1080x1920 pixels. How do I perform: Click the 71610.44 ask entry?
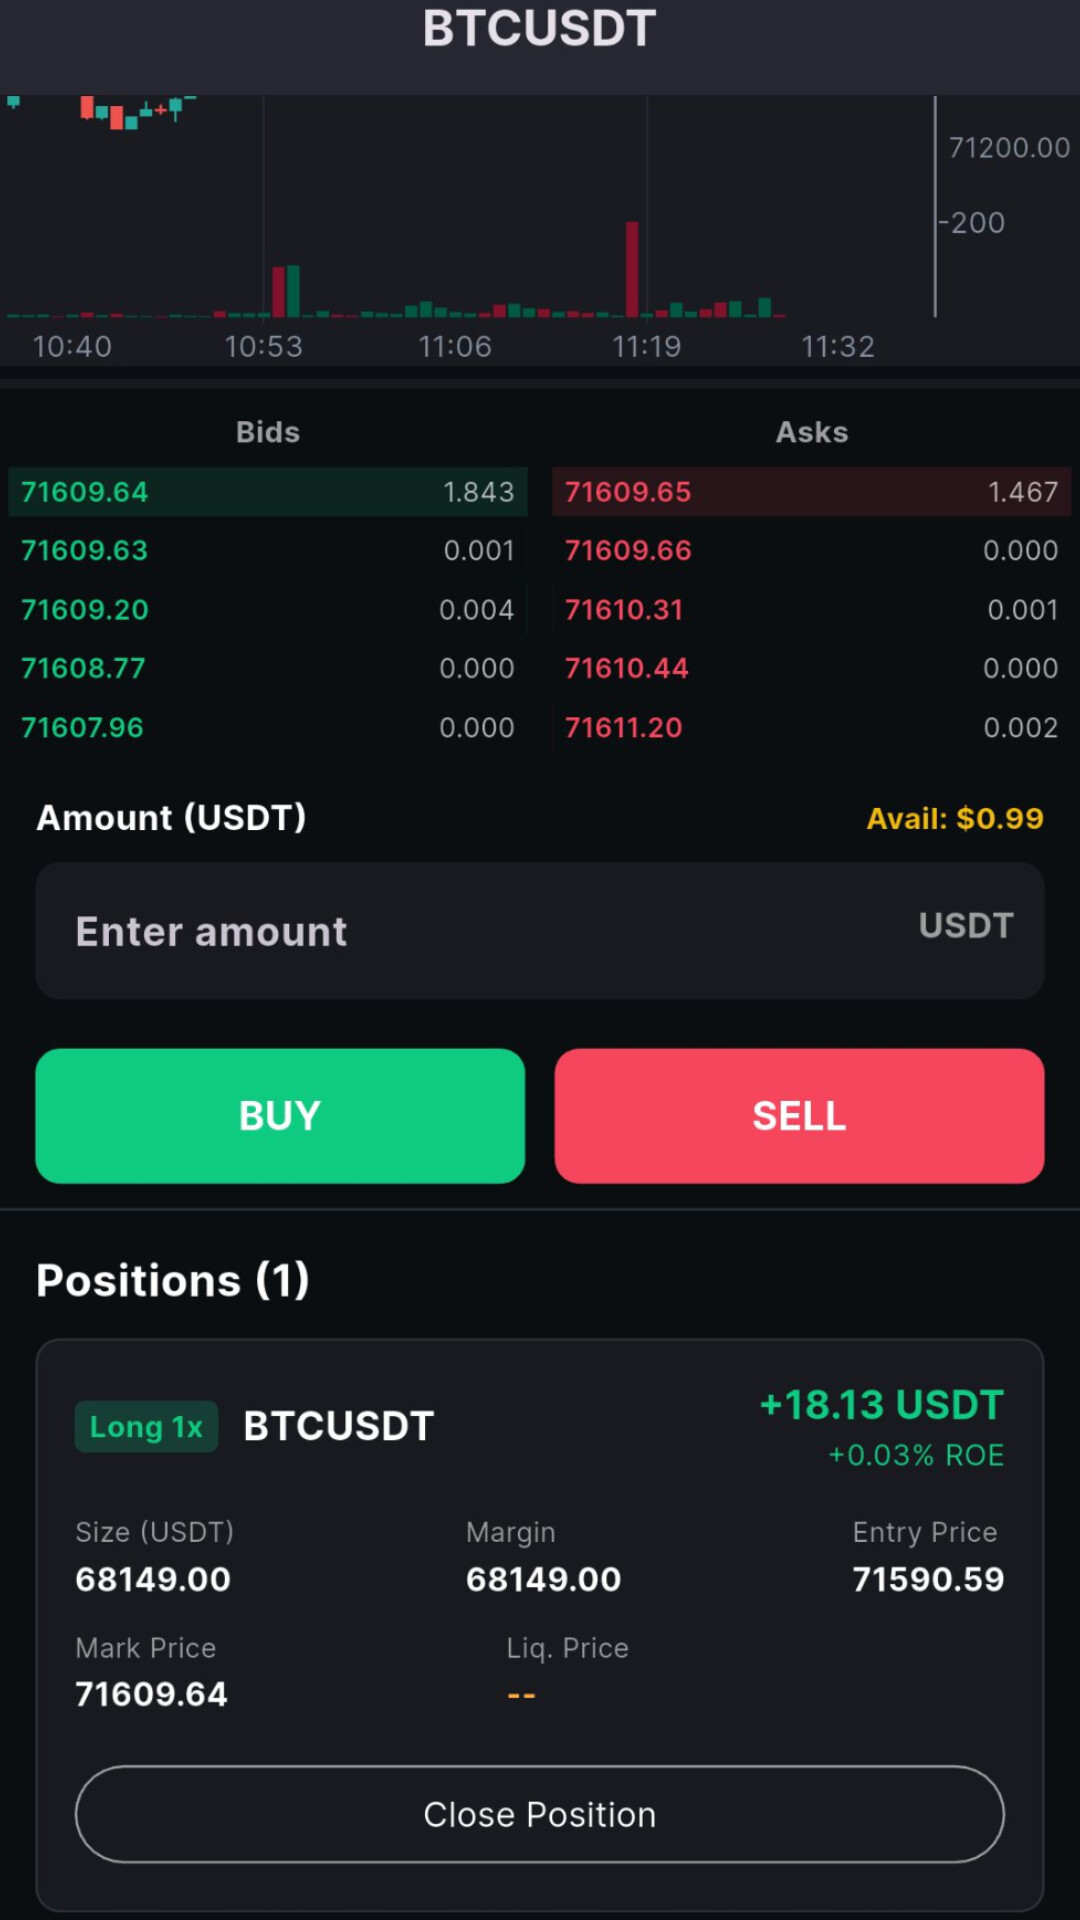[811, 669]
